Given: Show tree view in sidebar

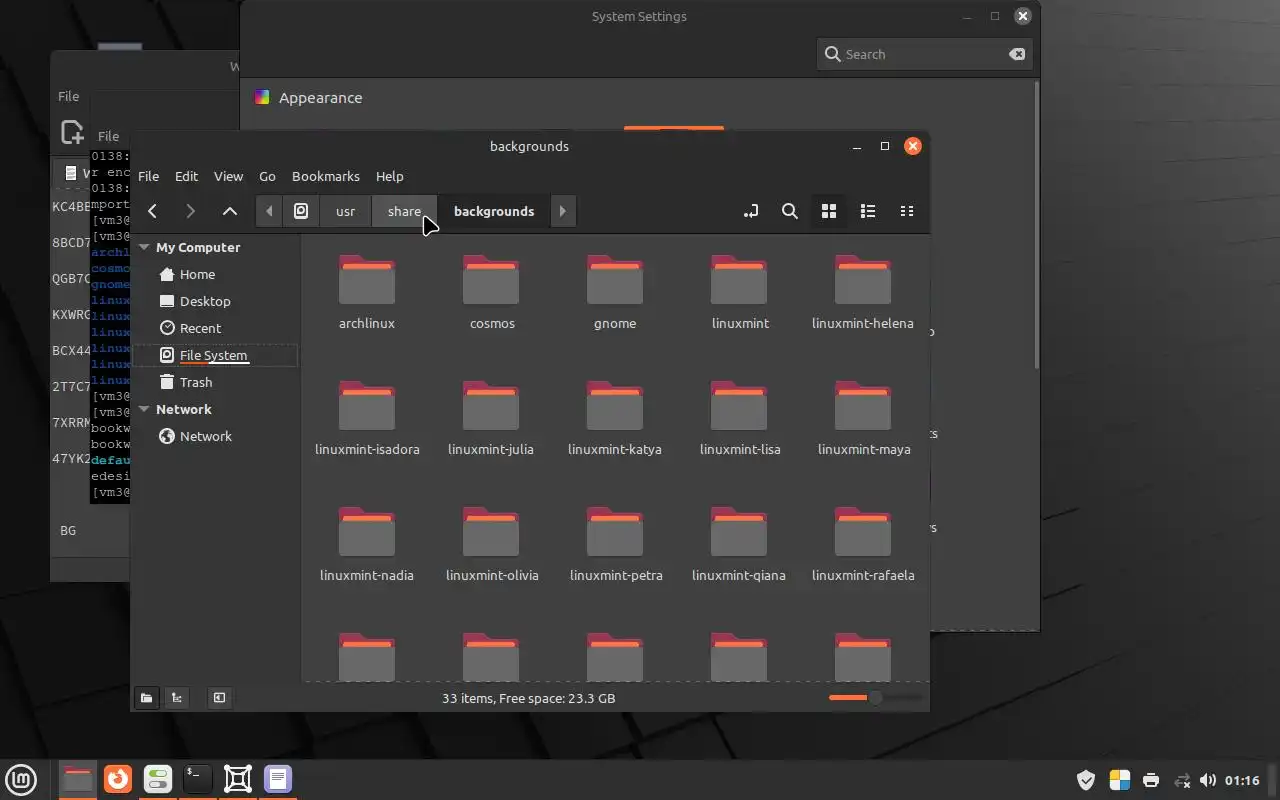Looking at the screenshot, I should click(x=177, y=698).
